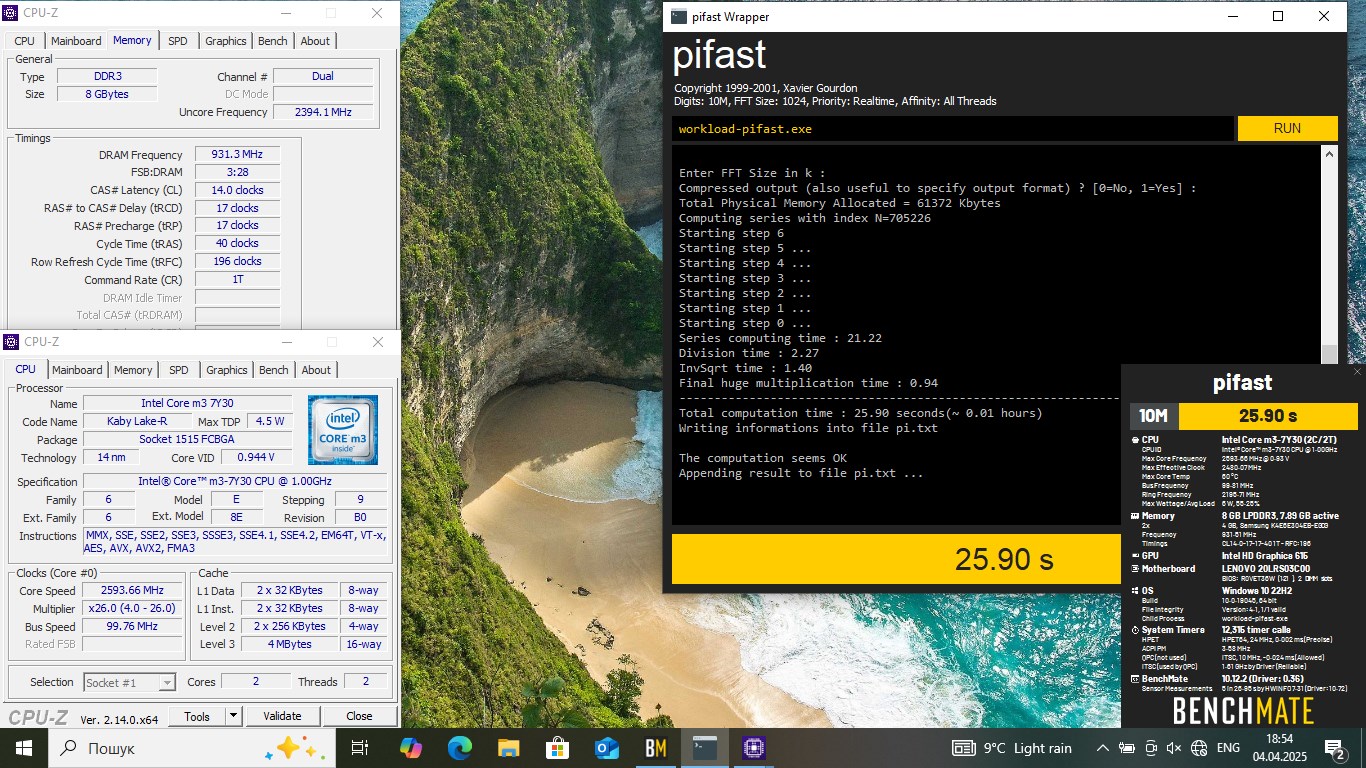Click the Level 3 cache value 4 MBytes
1366x768 pixels.
[x=289, y=645]
